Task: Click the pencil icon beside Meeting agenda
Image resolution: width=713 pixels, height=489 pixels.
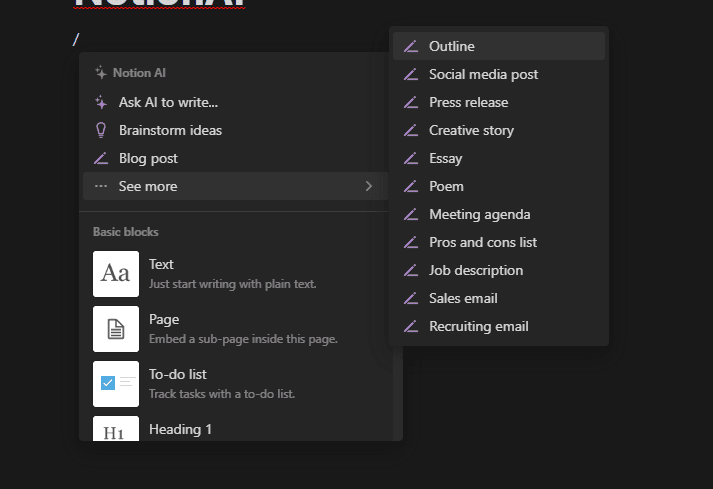Action: tap(411, 214)
